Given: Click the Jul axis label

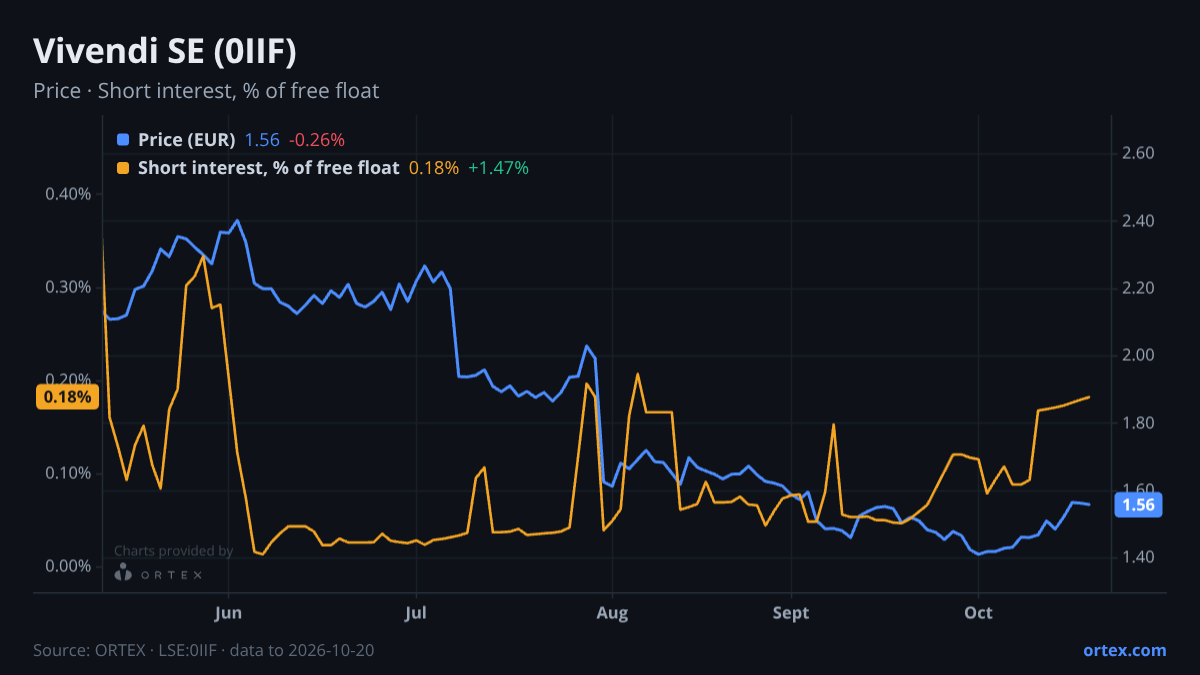Looking at the screenshot, I should pos(417,612).
